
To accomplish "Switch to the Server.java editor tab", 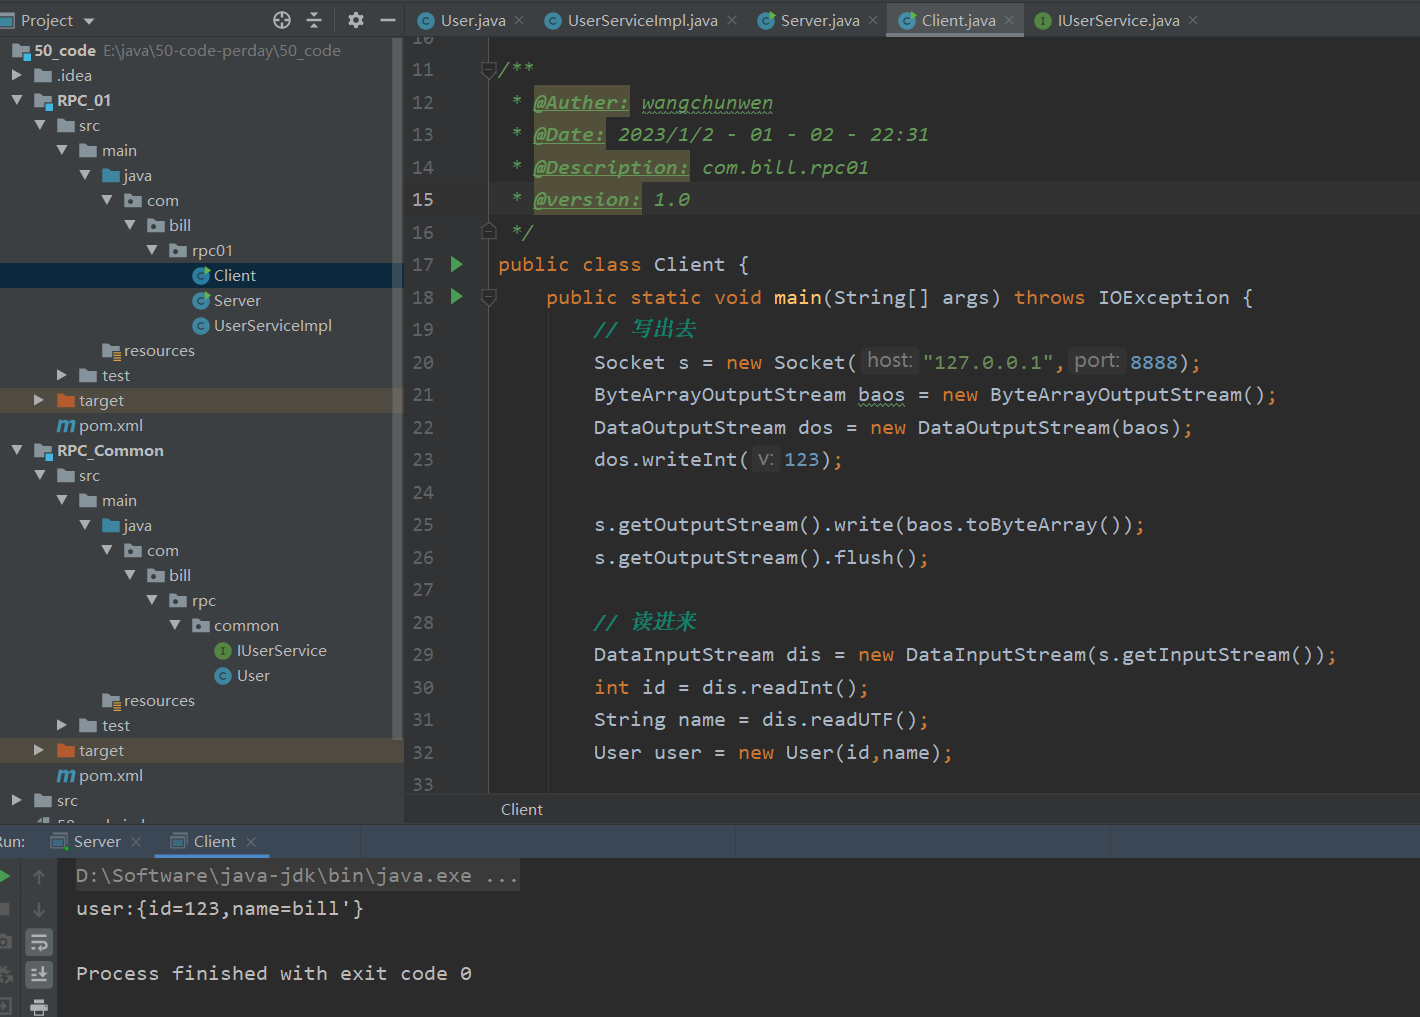I will [818, 20].
